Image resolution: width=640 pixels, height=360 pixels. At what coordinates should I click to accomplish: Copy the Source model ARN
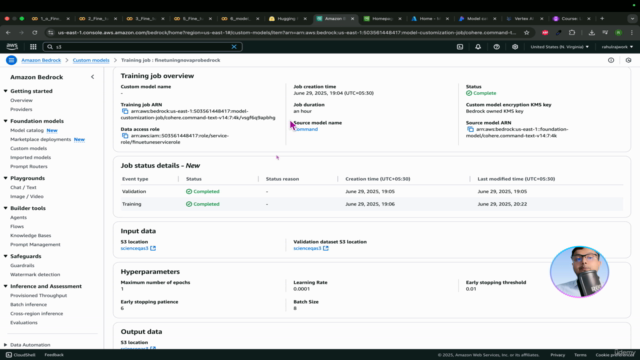[470, 129]
